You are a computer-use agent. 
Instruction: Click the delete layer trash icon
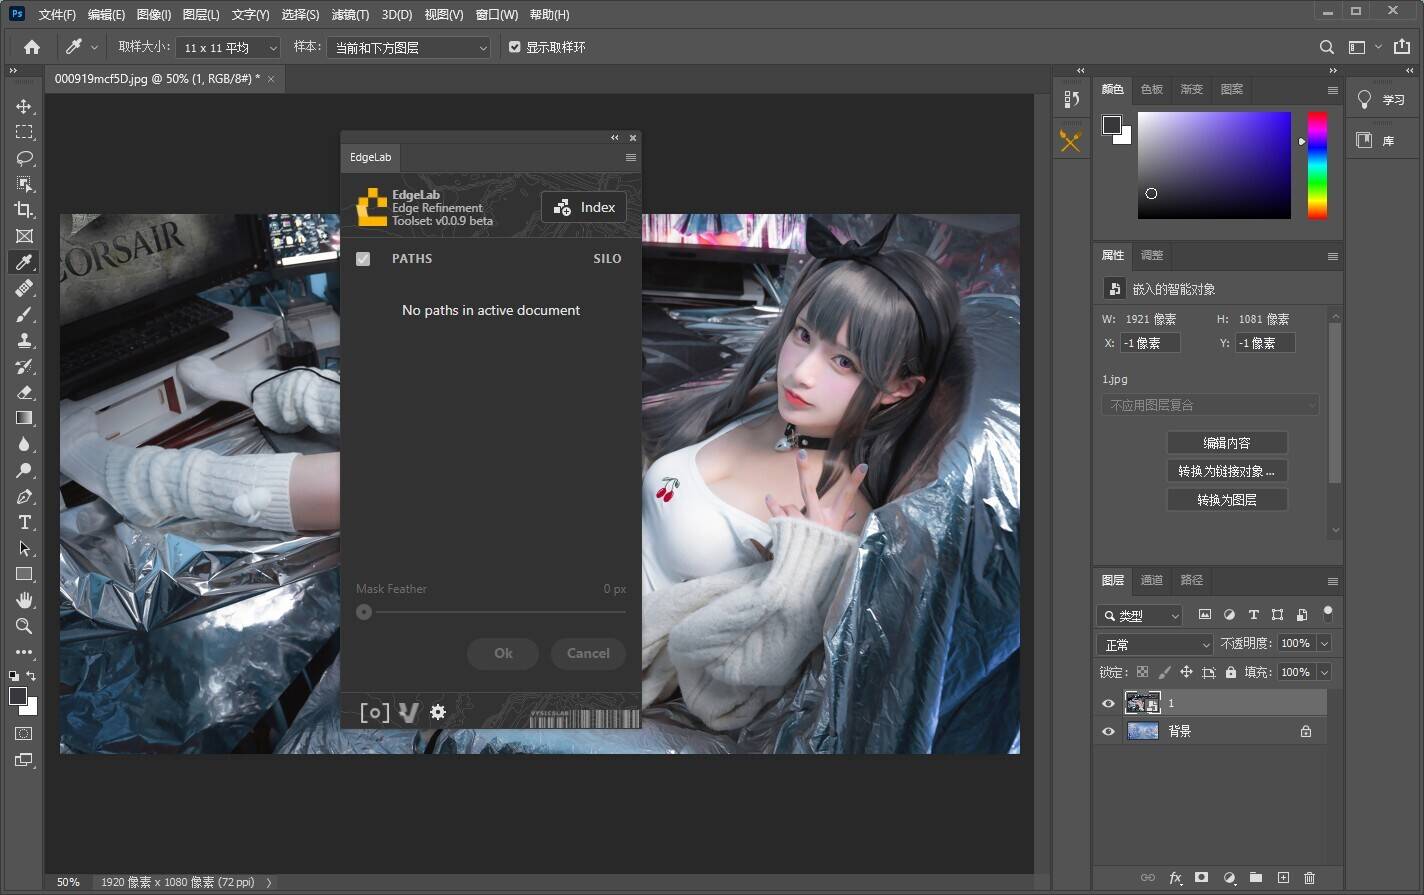click(x=1310, y=877)
